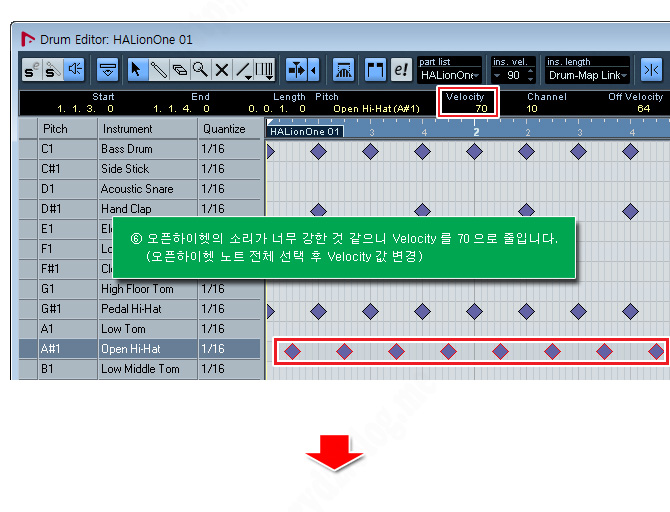Screen dimensions: 670x512
Task: Click the Quantize column header
Action: pos(229,129)
